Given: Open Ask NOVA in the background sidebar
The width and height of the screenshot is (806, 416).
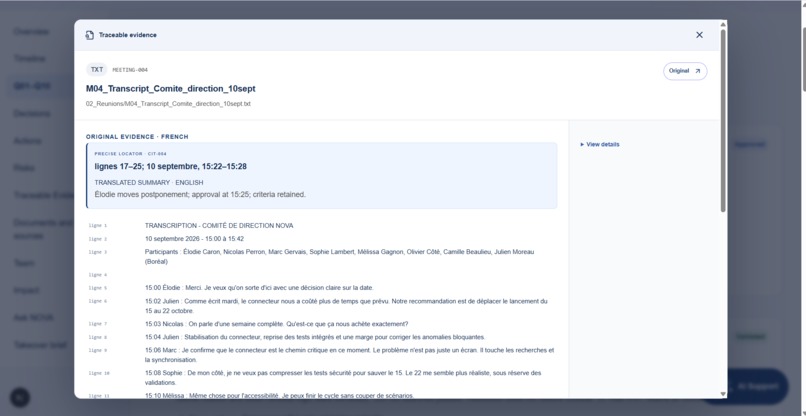Looking at the screenshot, I should (x=33, y=318).
